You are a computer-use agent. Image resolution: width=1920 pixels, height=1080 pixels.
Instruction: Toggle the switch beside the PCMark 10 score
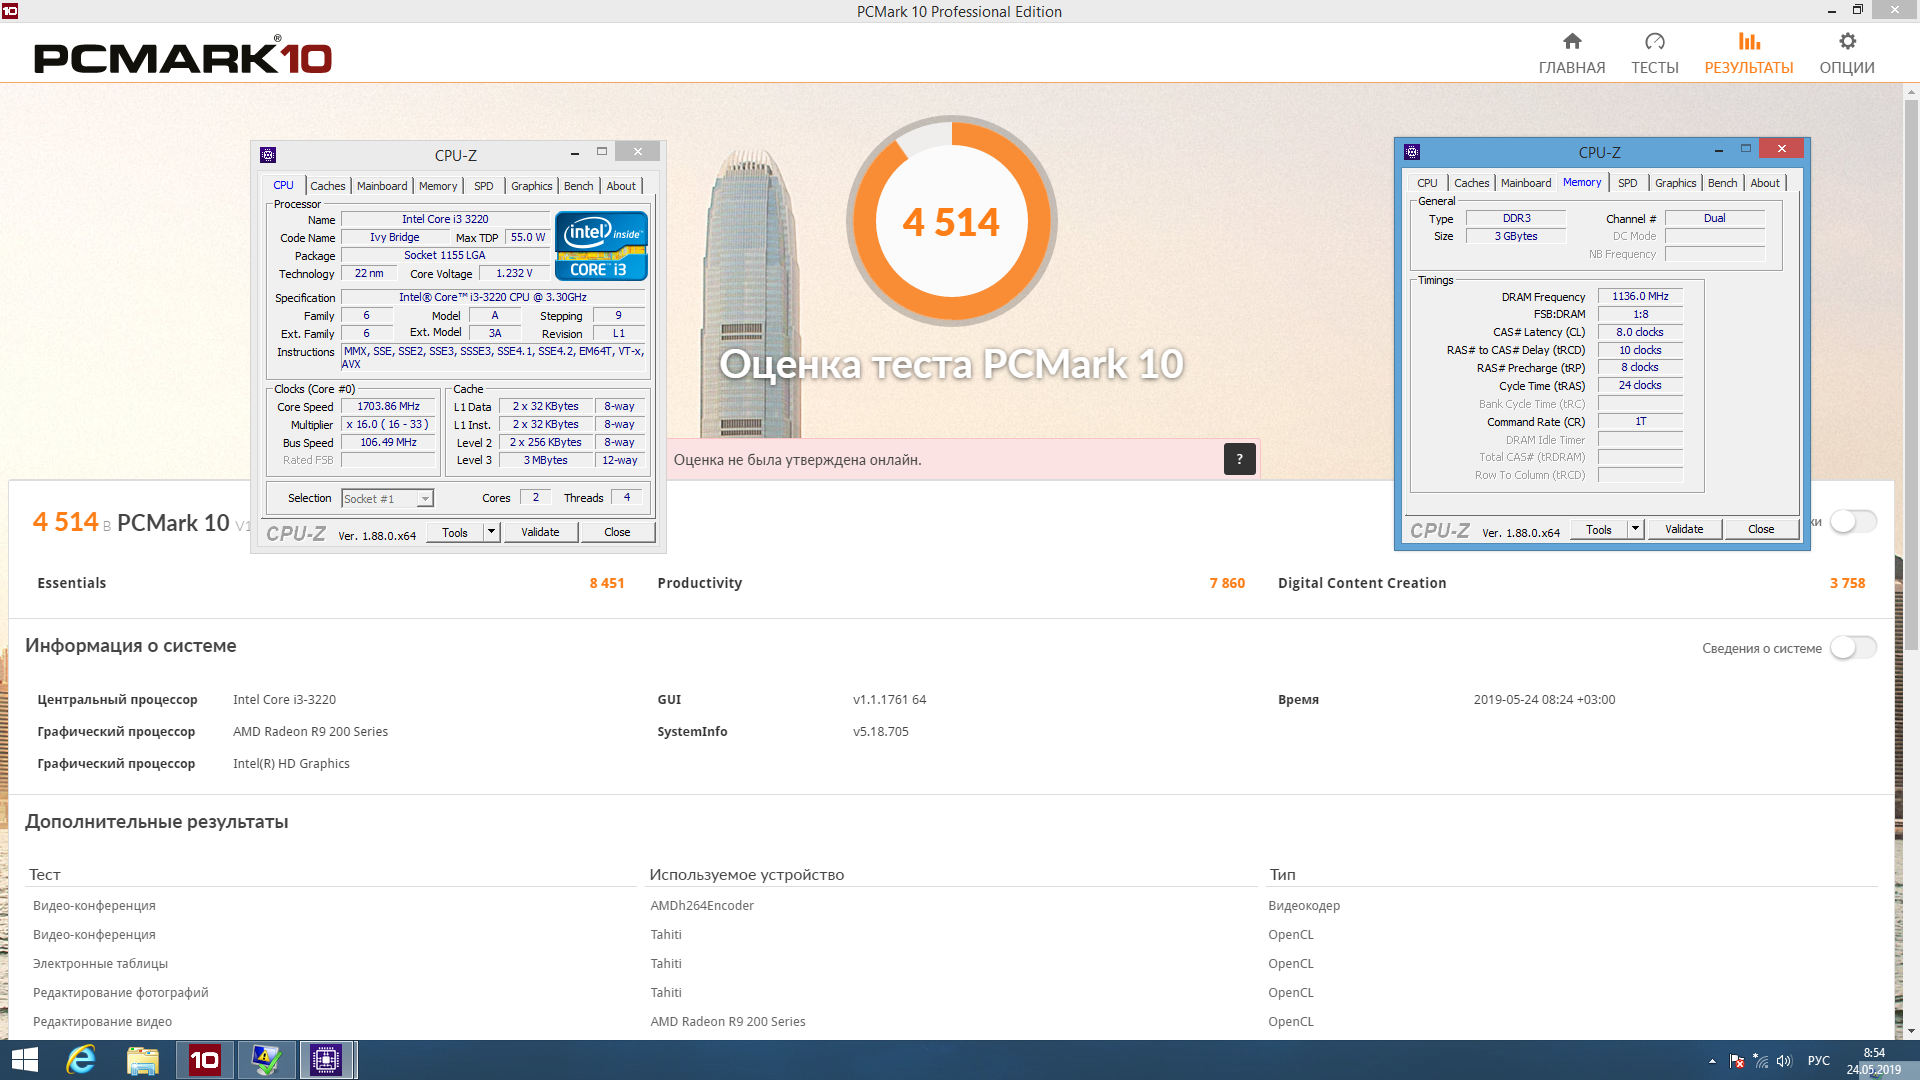click(x=1853, y=521)
